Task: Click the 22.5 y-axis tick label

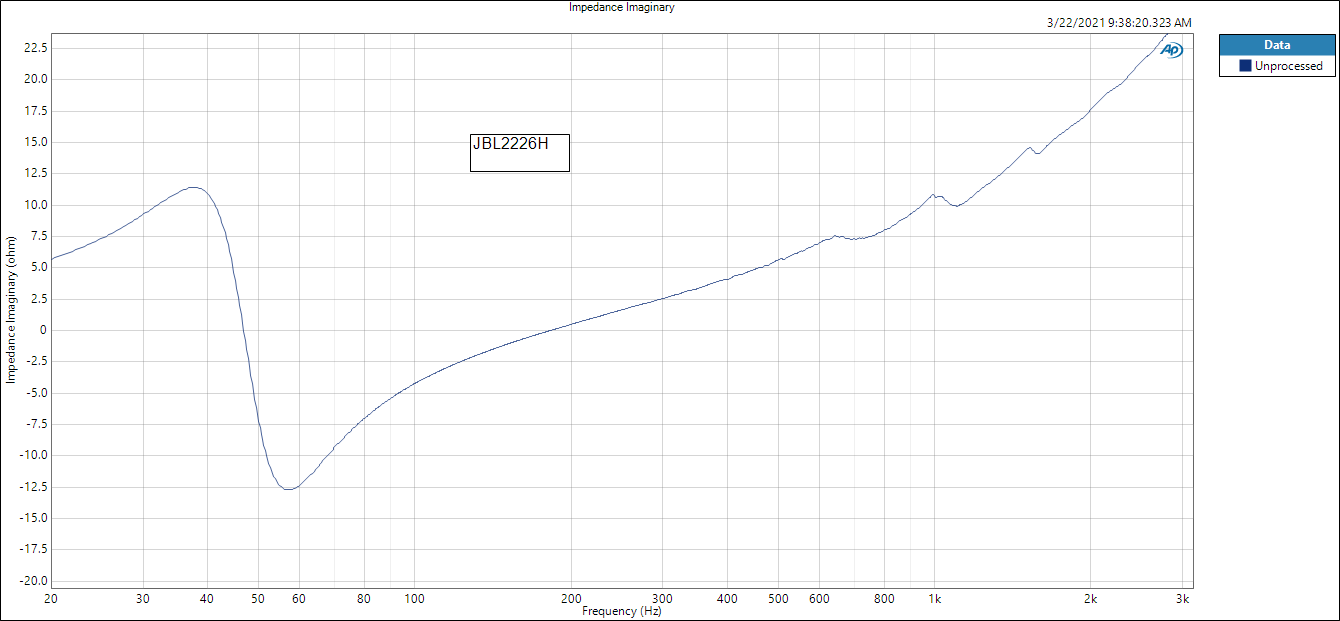Action: [x=36, y=47]
